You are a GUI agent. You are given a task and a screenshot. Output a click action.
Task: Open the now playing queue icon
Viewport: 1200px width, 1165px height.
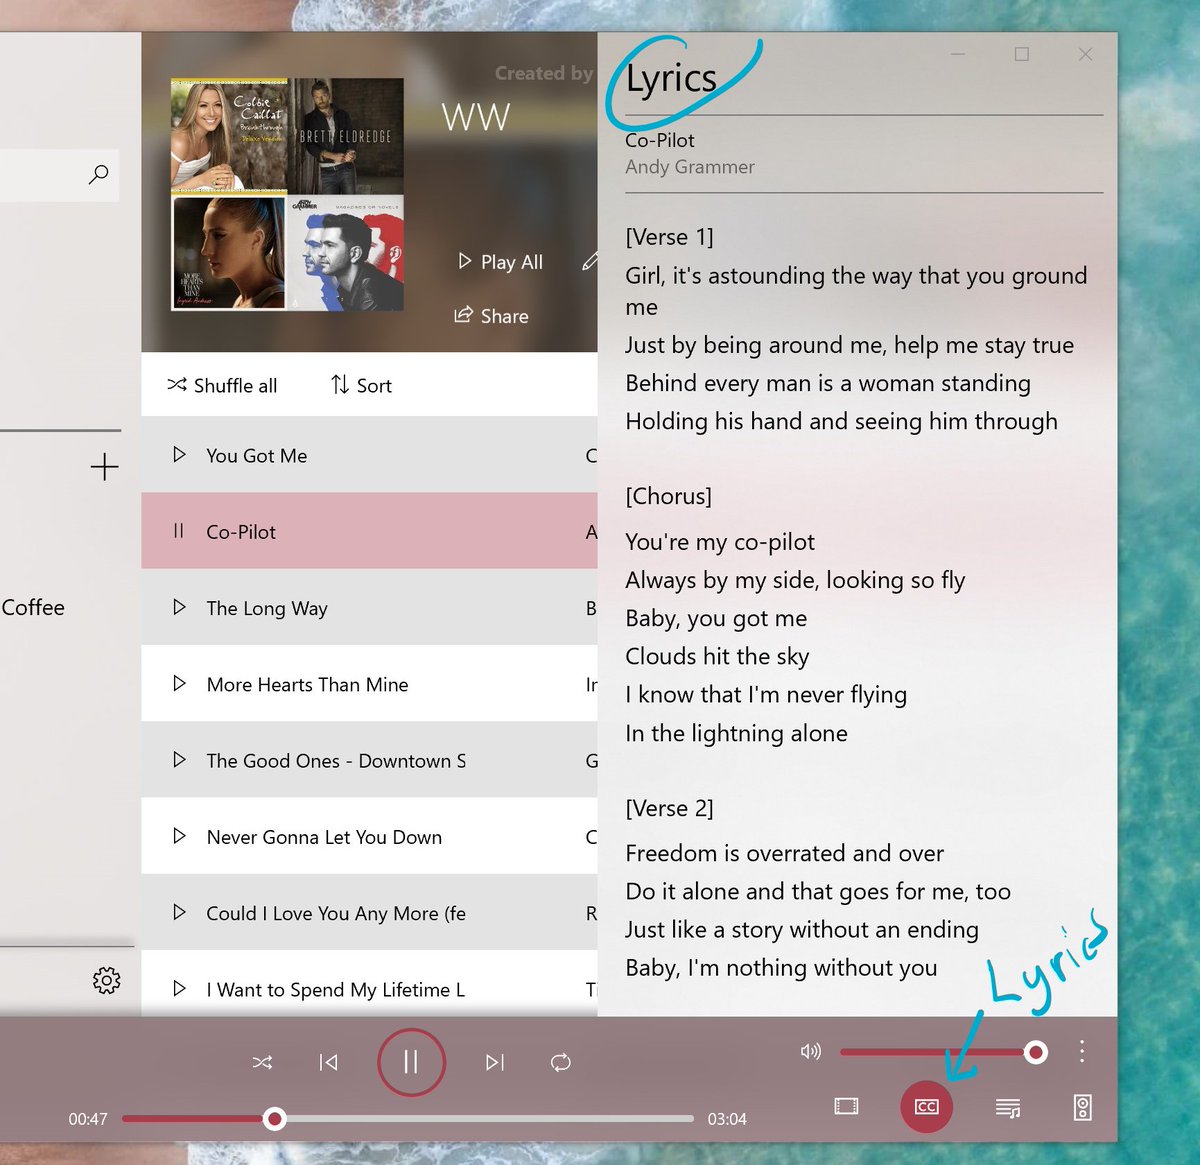pos(1008,1106)
